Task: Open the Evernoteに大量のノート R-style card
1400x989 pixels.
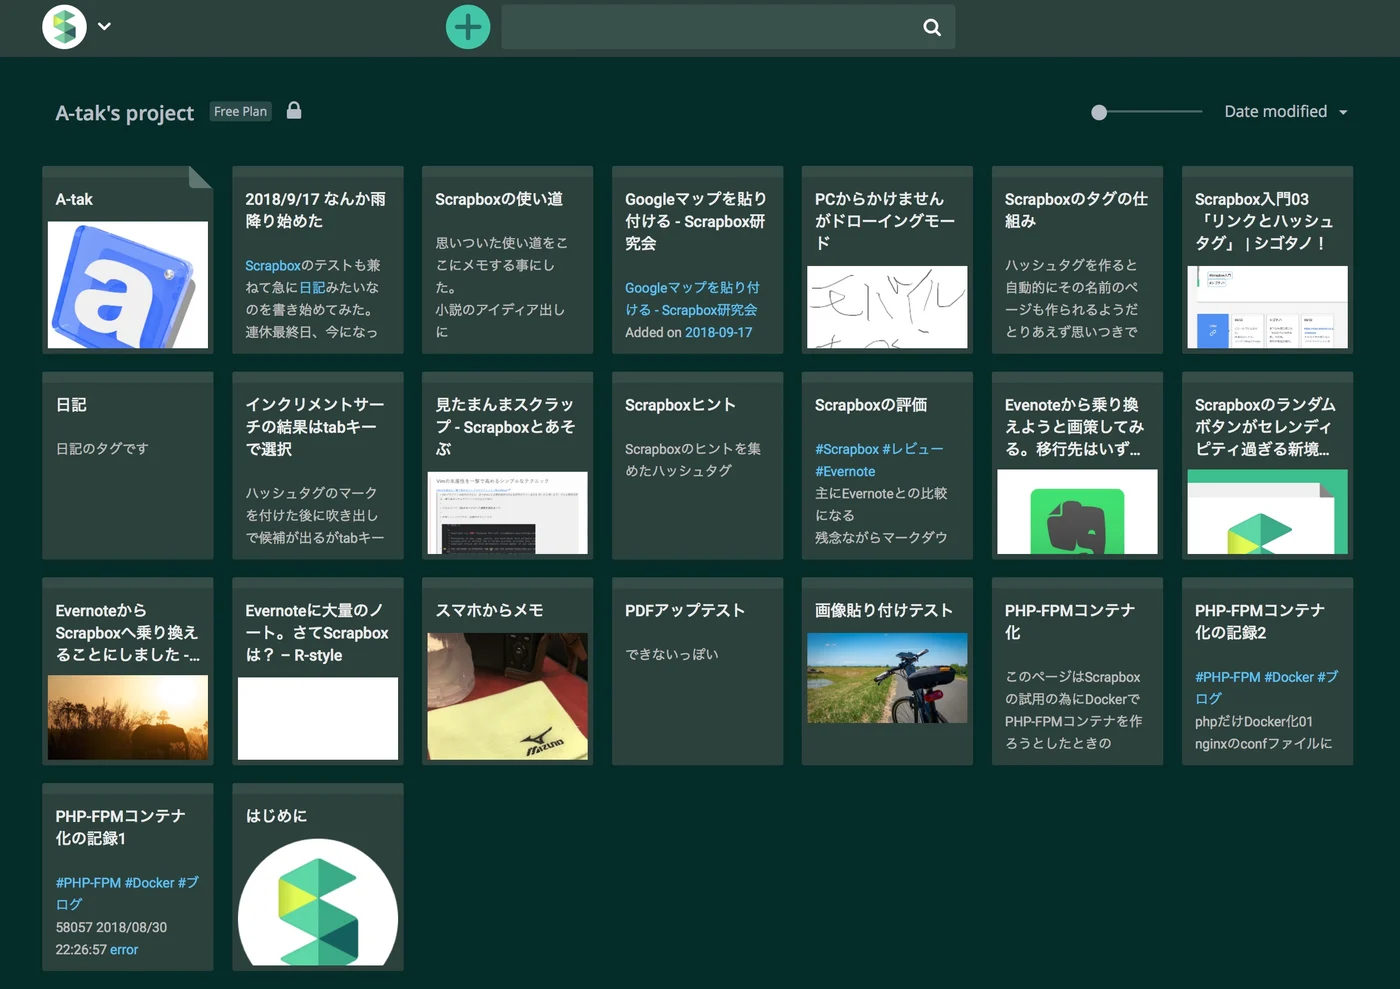Action: point(318,671)
